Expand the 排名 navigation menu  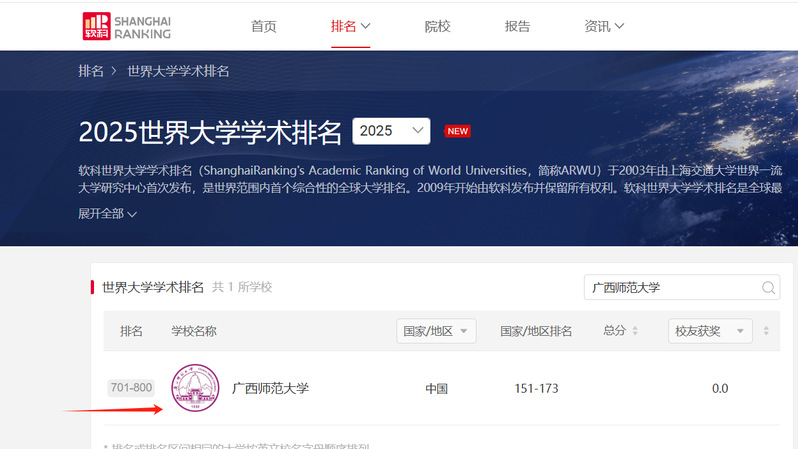(x=350, y=26)
